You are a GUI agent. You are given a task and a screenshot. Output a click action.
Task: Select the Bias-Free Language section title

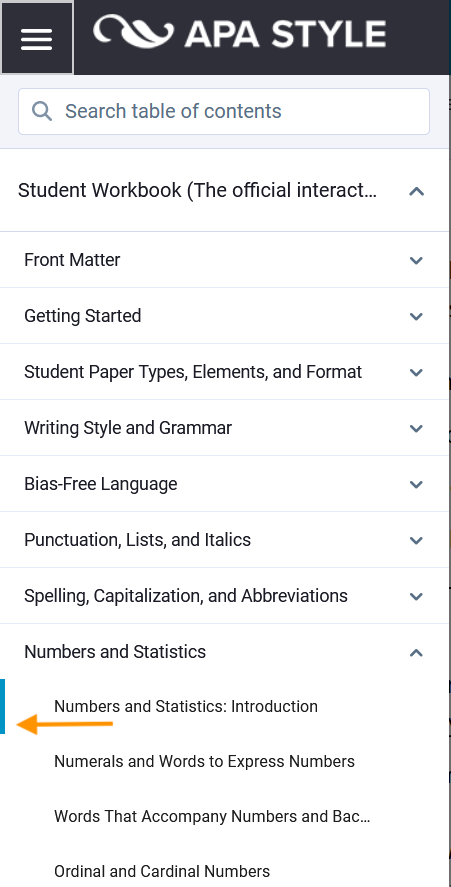click(101, 484)
